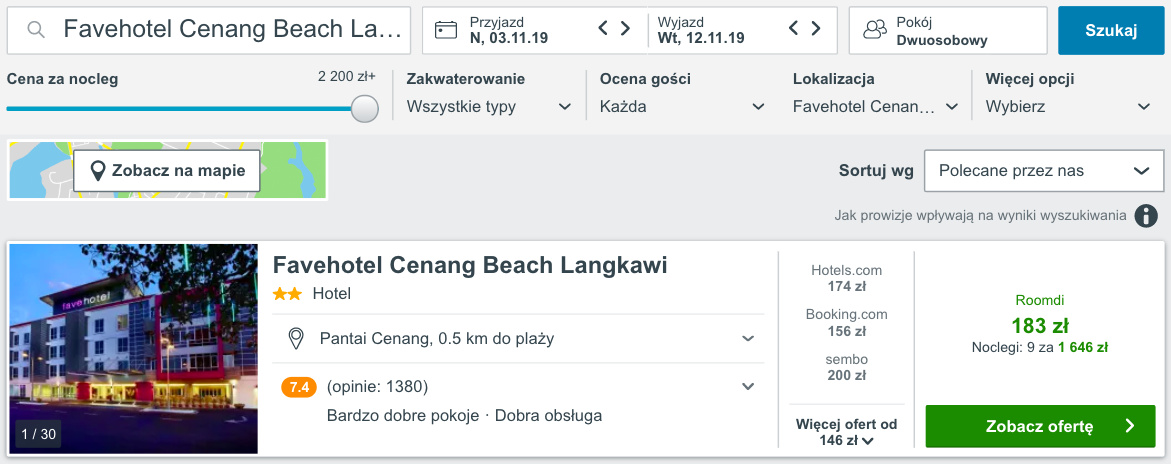Expand Więcej ofert od 146 zł

point(846,433)
